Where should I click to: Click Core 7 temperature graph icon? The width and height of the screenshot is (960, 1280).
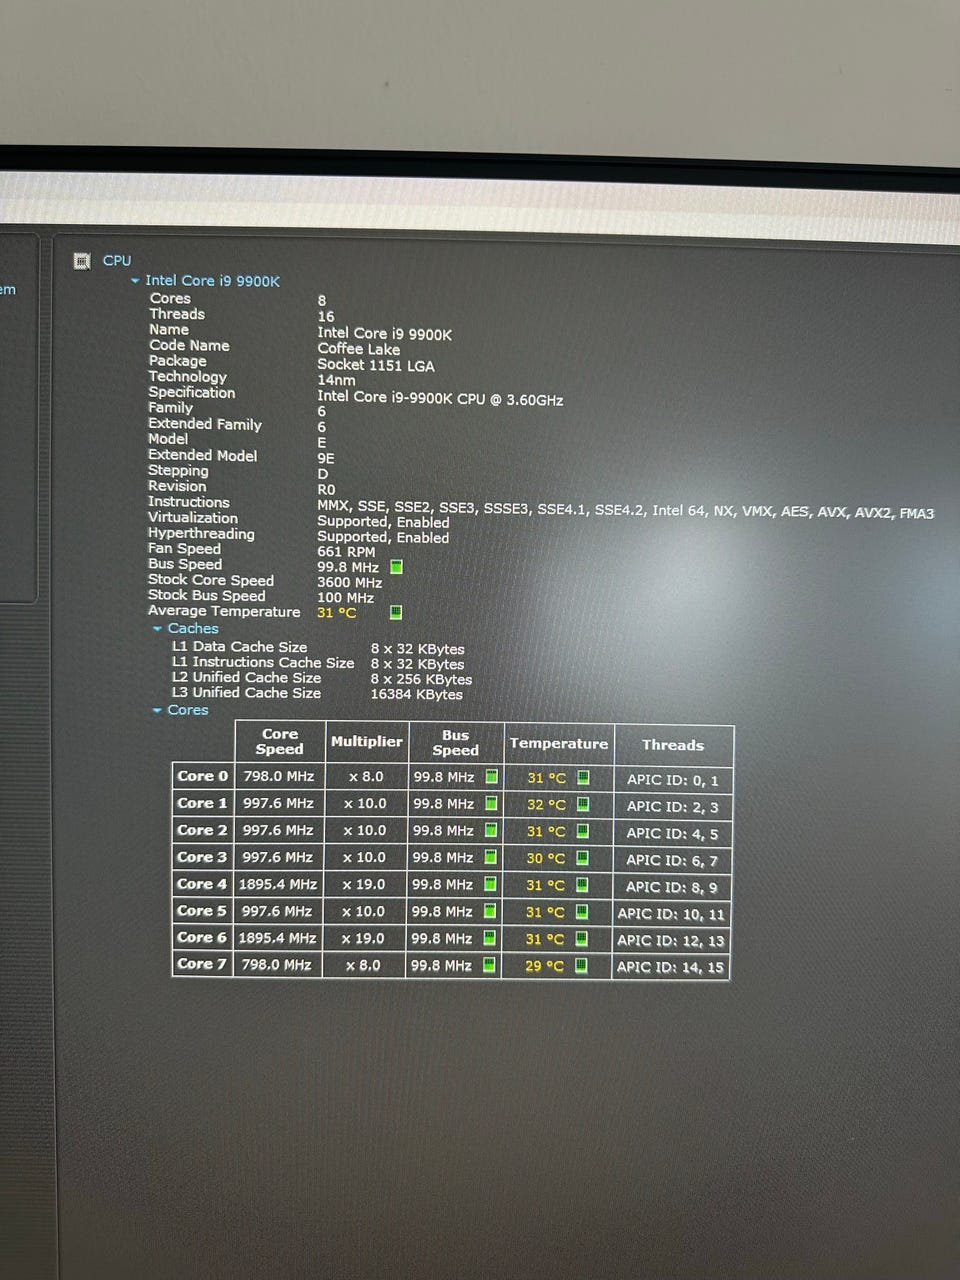(x=581, y=966)
